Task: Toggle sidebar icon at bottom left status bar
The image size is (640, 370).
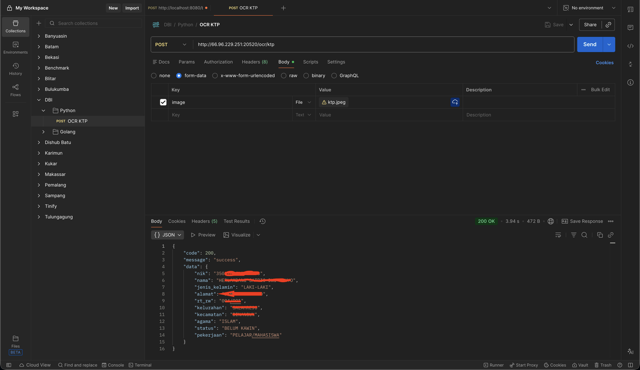Action: tap(9, 365)
